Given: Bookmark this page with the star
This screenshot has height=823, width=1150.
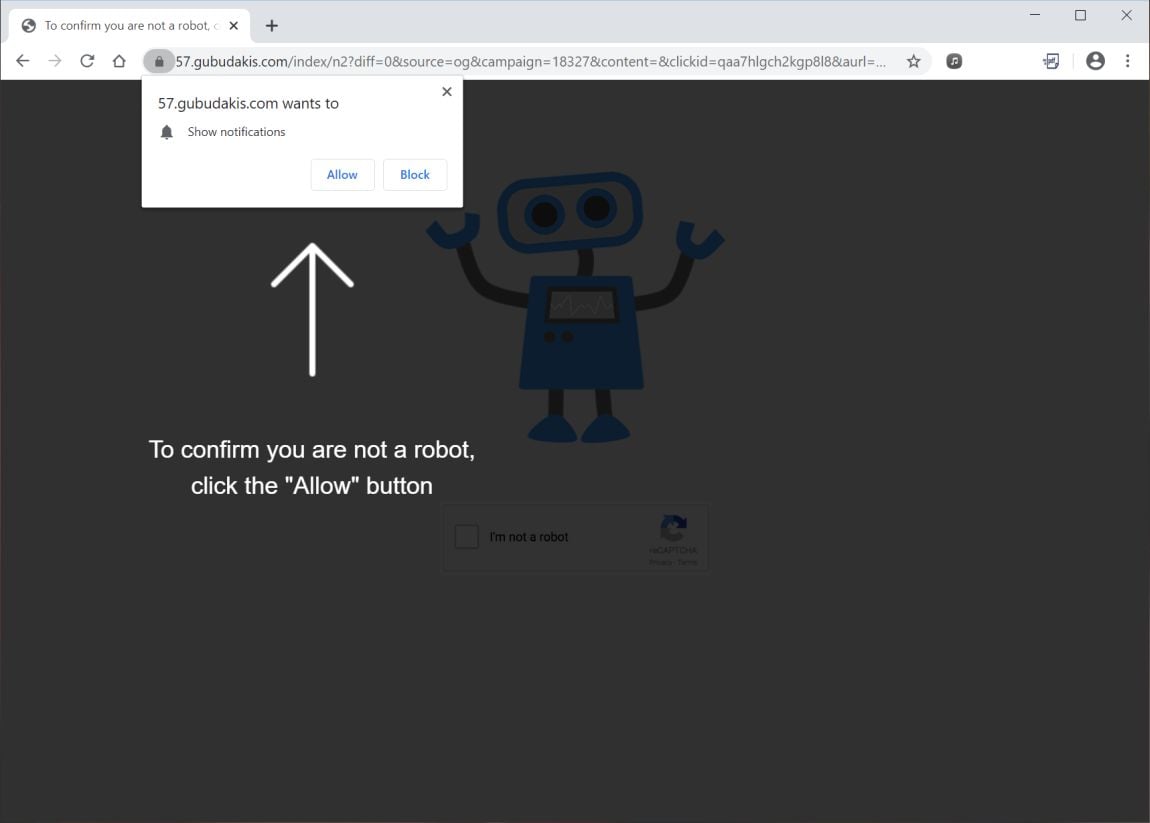Looking at the screenshot, I should [913, 62].
